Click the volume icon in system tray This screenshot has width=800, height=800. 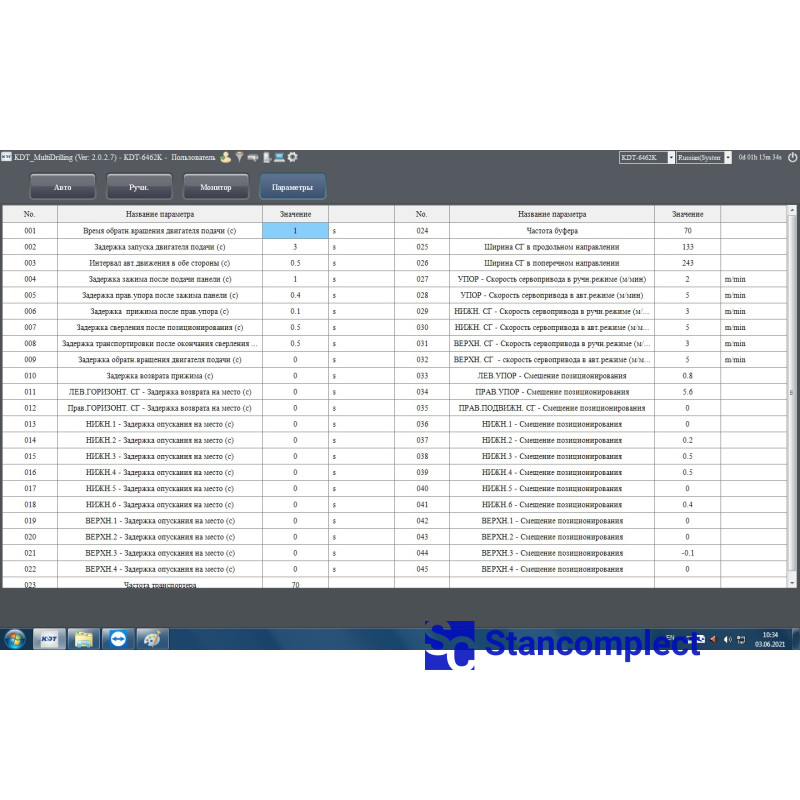click(728, 639)
